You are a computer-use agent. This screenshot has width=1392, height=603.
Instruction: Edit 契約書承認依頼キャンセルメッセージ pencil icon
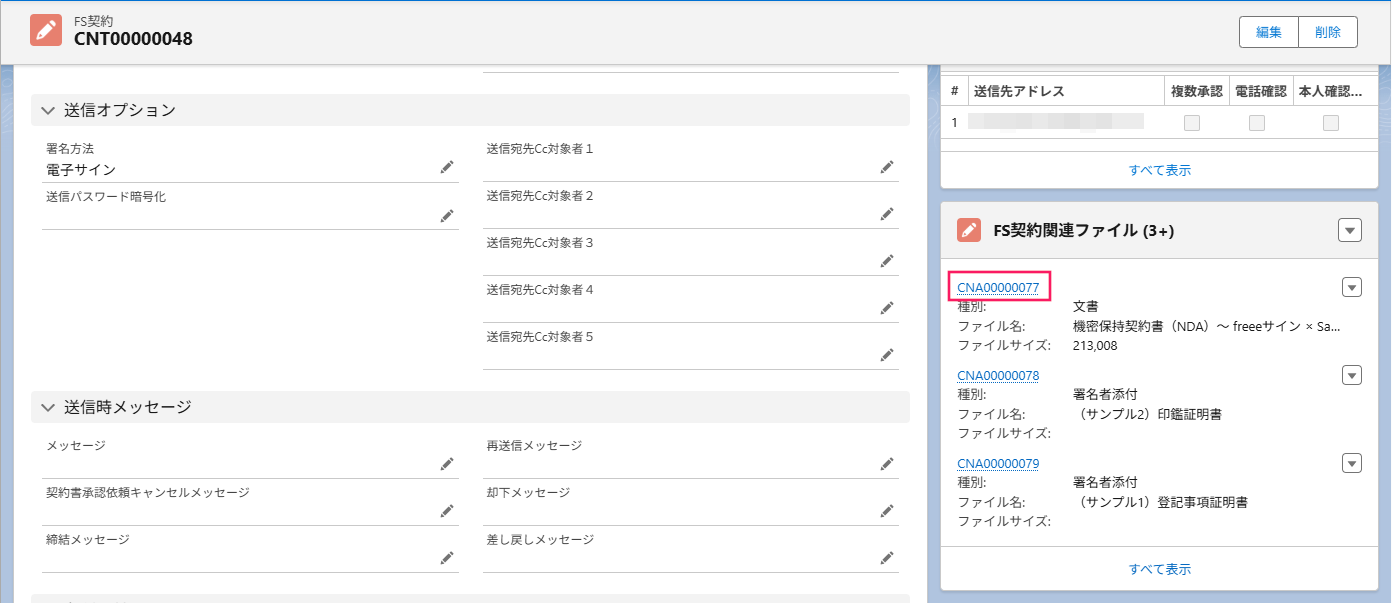447,511
